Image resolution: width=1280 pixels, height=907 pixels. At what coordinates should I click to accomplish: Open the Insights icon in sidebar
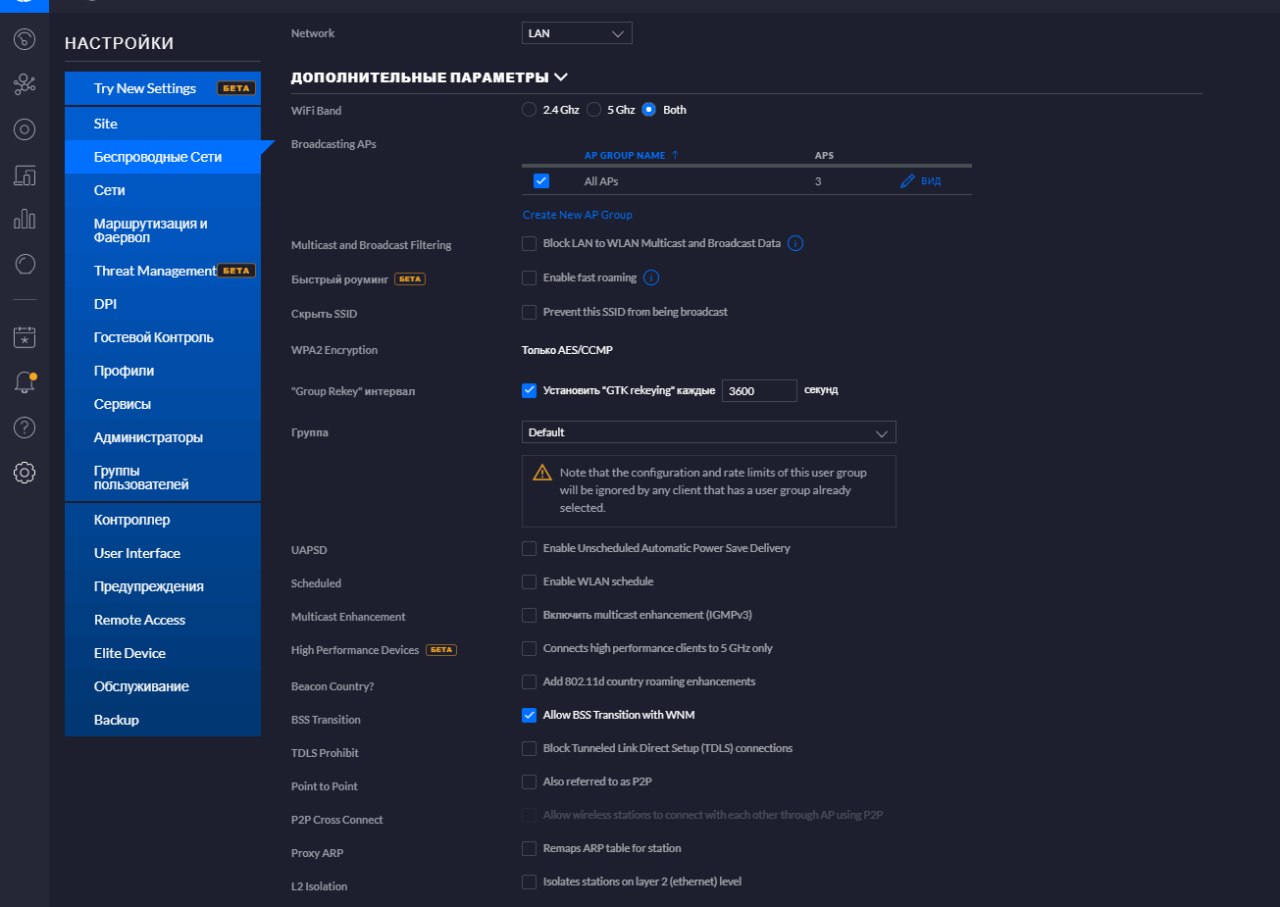tap(25, 264)
